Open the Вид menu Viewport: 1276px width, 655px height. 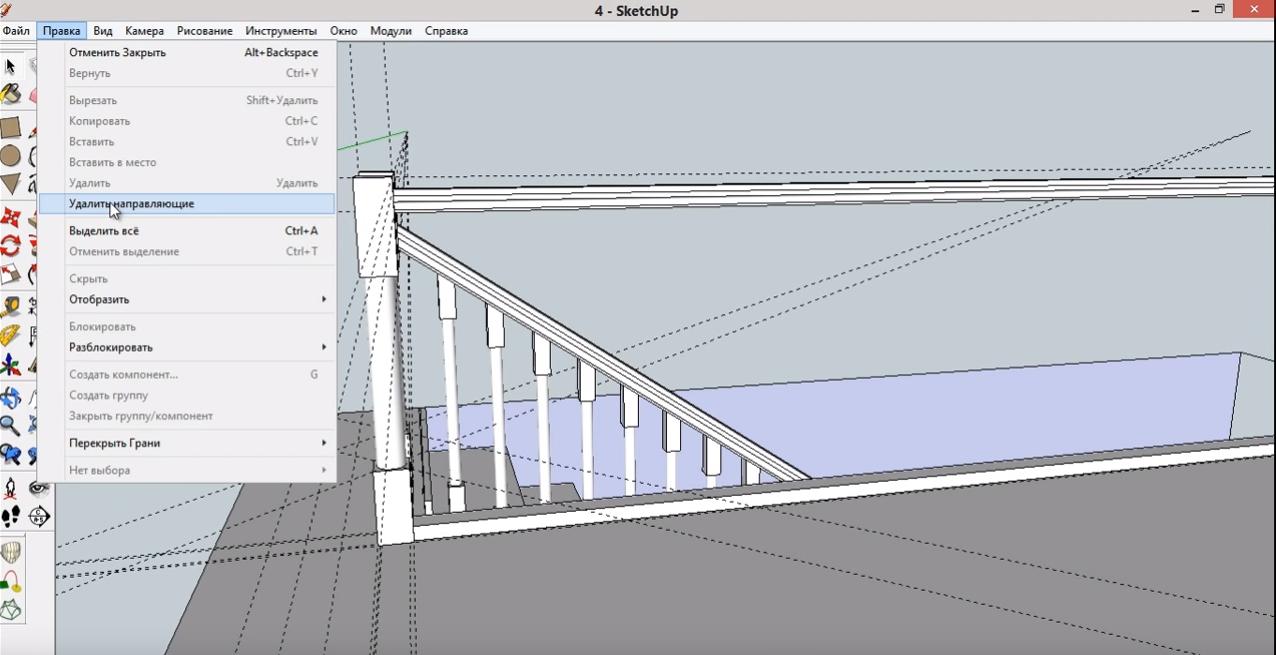(x=103, y=31)
